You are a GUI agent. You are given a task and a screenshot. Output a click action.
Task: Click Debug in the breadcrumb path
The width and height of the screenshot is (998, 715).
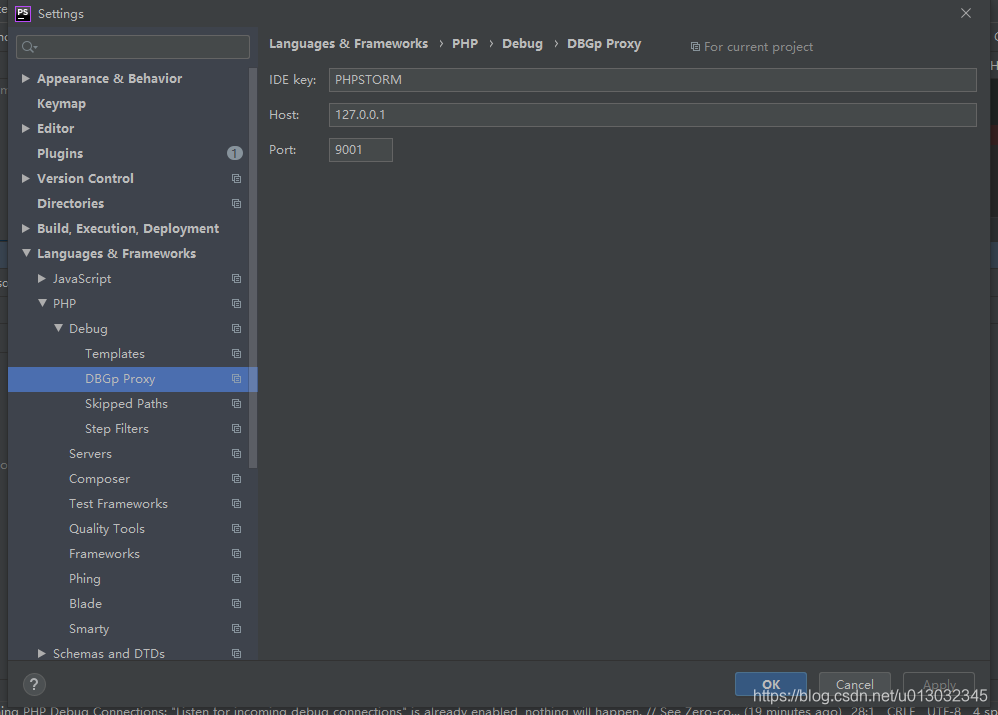coord(522,44)
